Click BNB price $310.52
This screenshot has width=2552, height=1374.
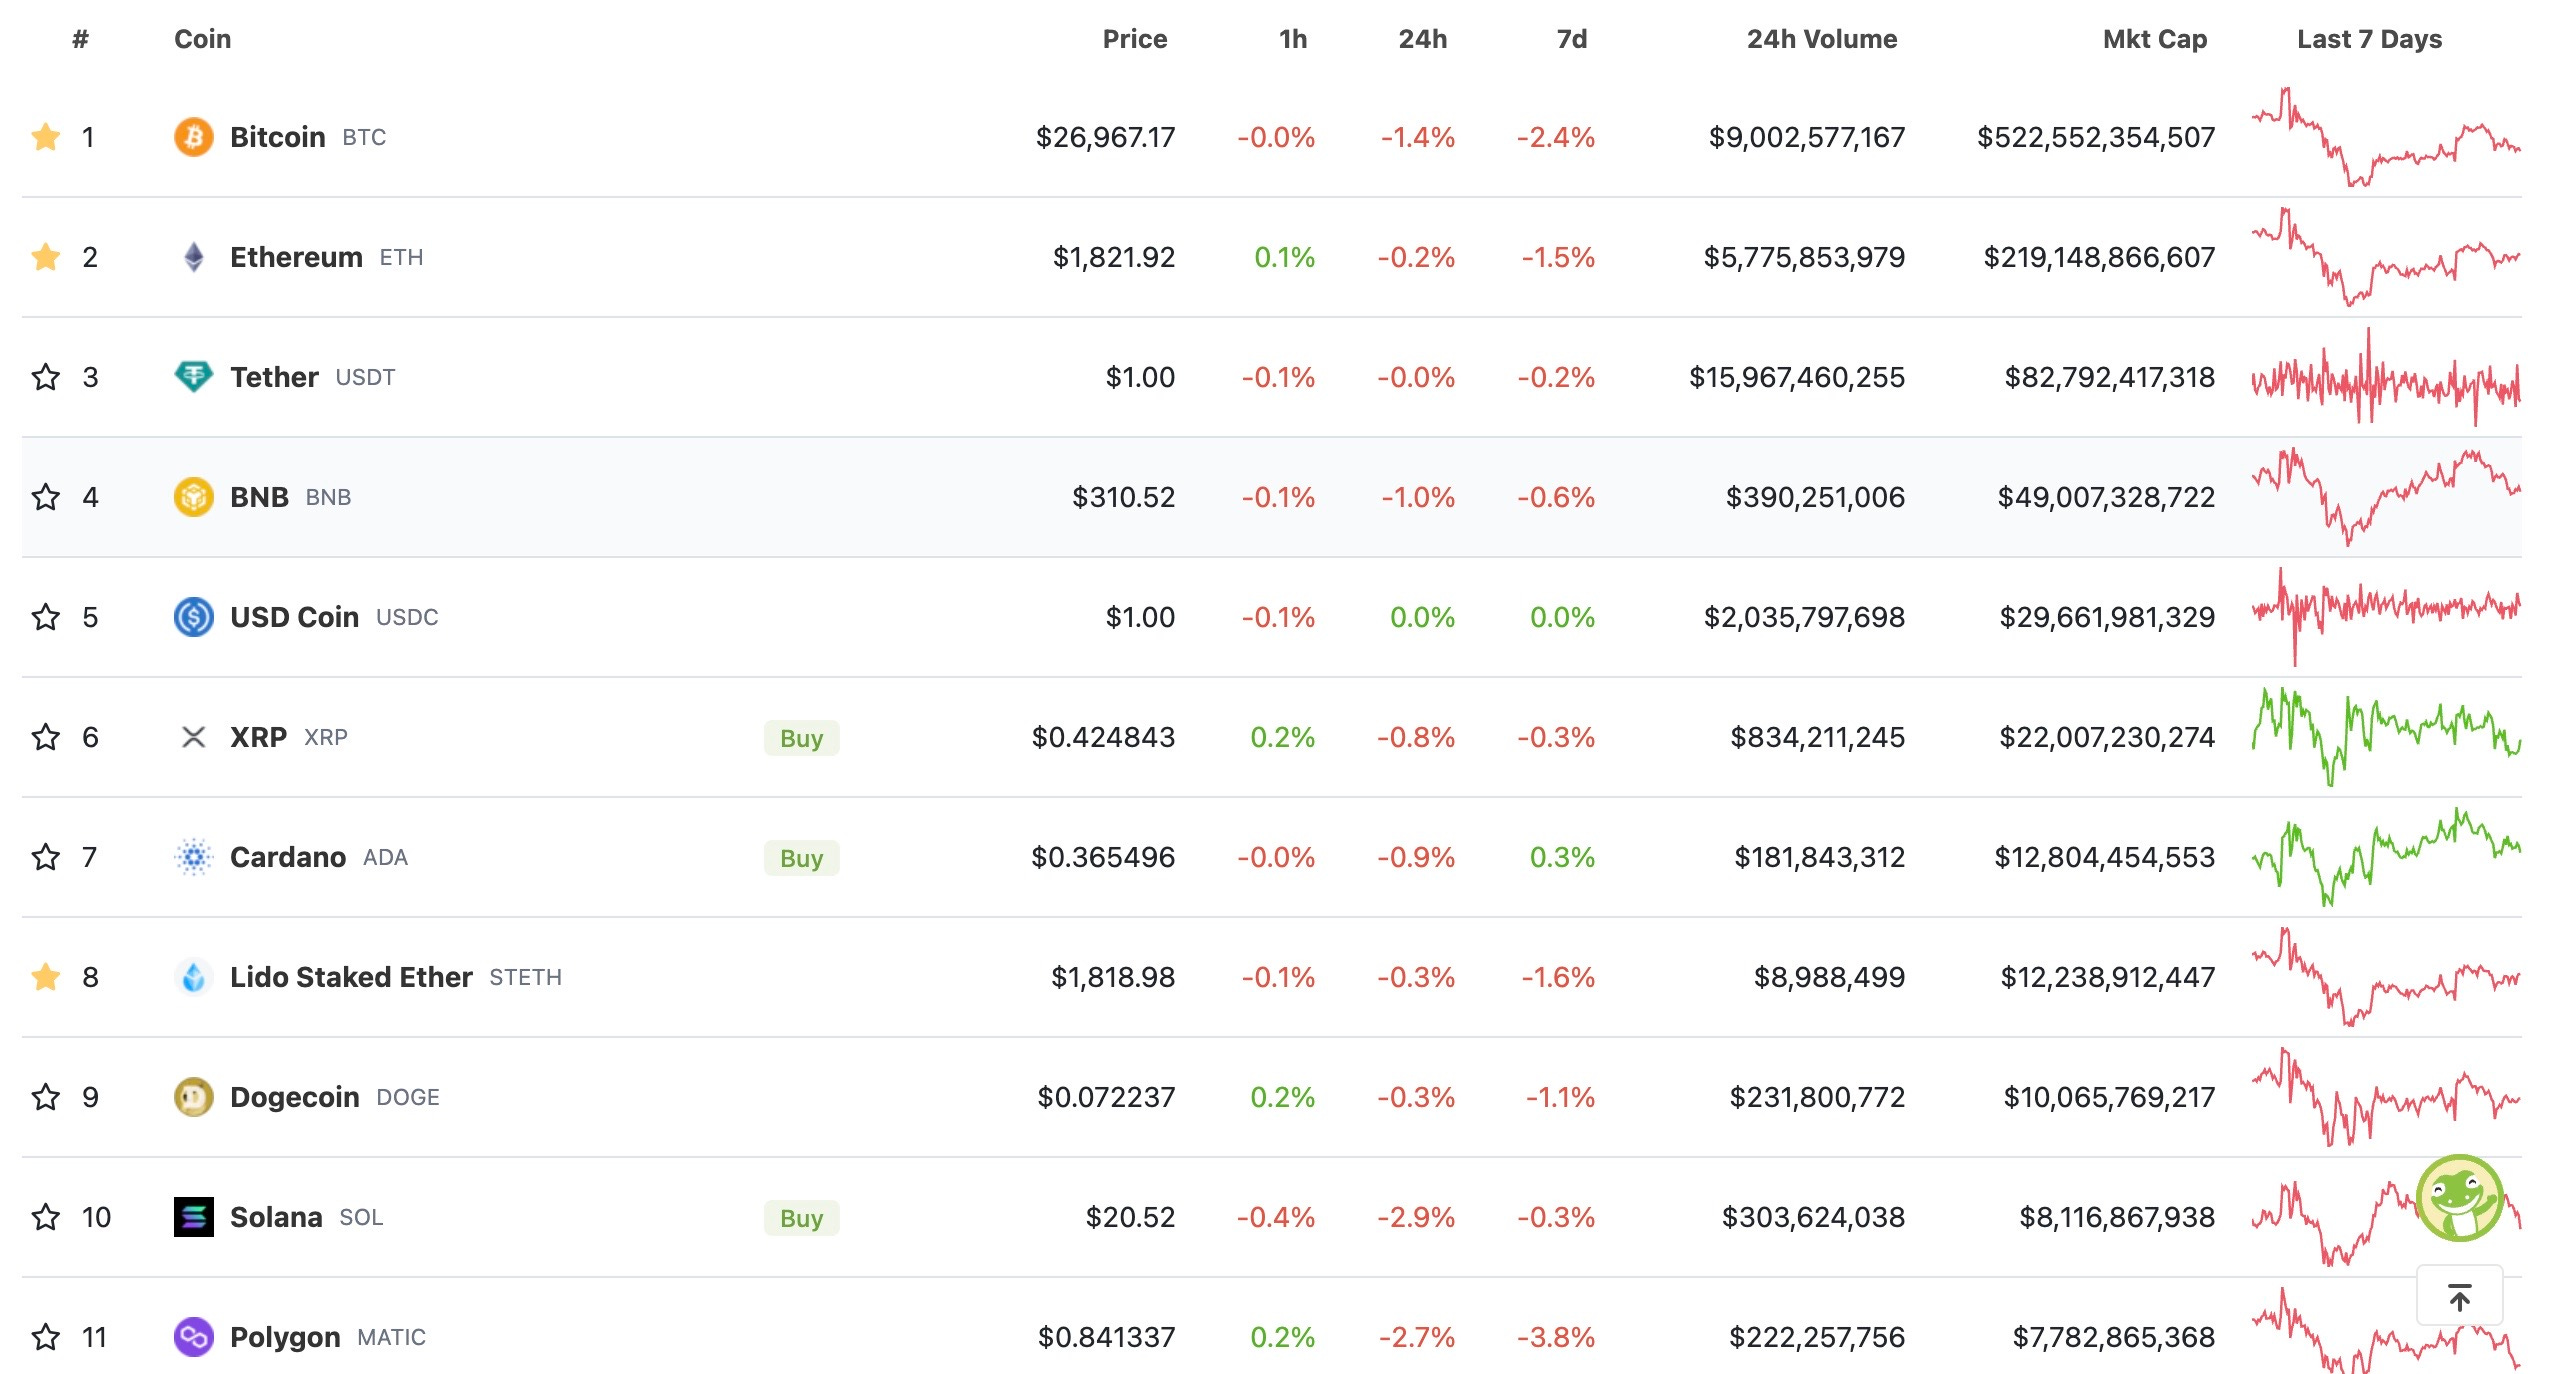tap(1123, 497)
